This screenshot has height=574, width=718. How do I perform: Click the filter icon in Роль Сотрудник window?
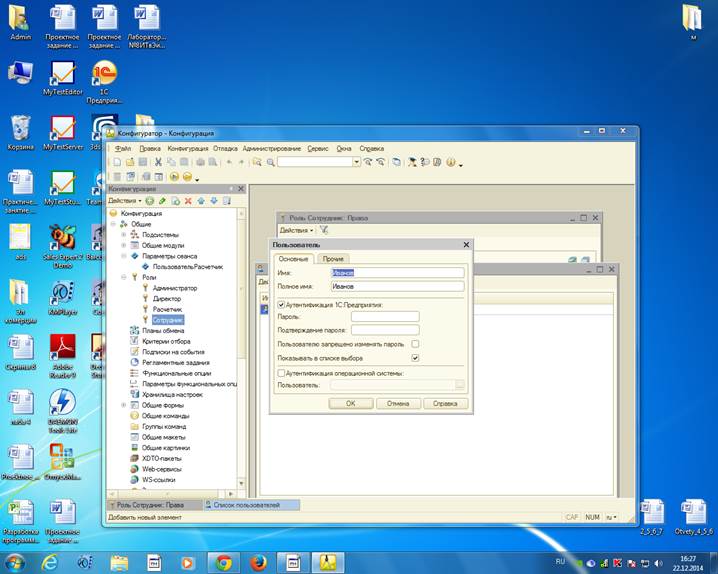[x=324, y=230]
